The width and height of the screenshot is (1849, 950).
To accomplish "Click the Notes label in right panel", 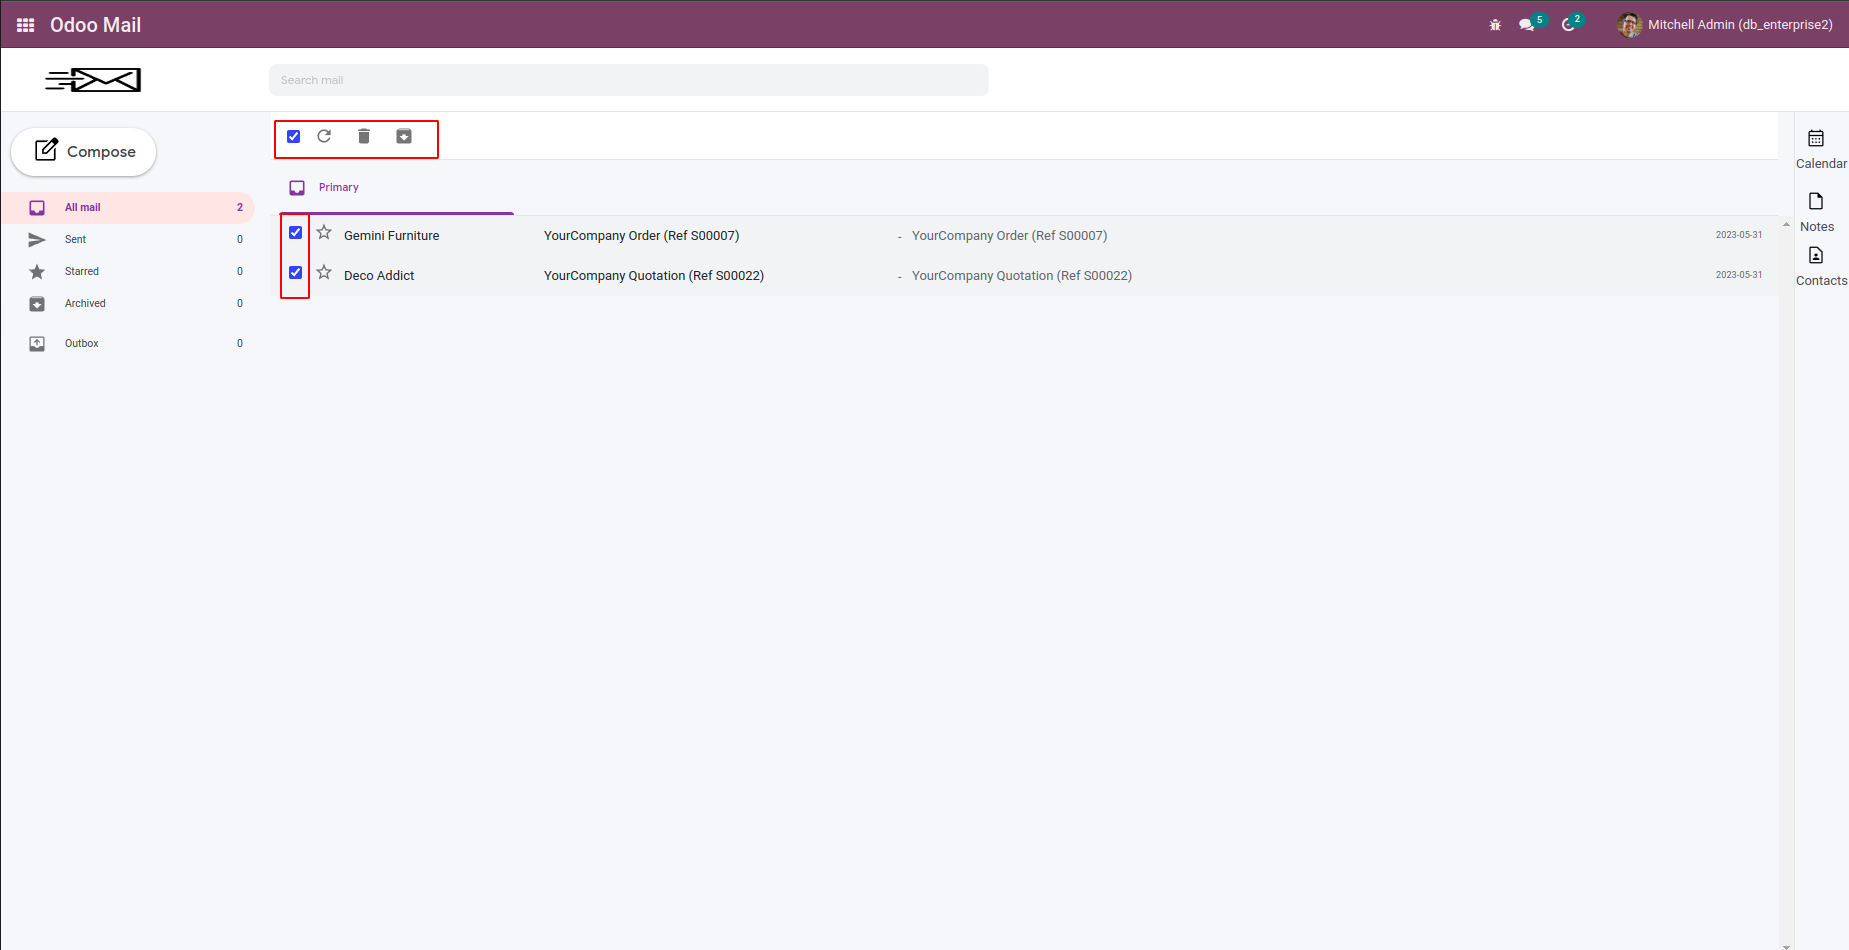I will coord(1817,227).
